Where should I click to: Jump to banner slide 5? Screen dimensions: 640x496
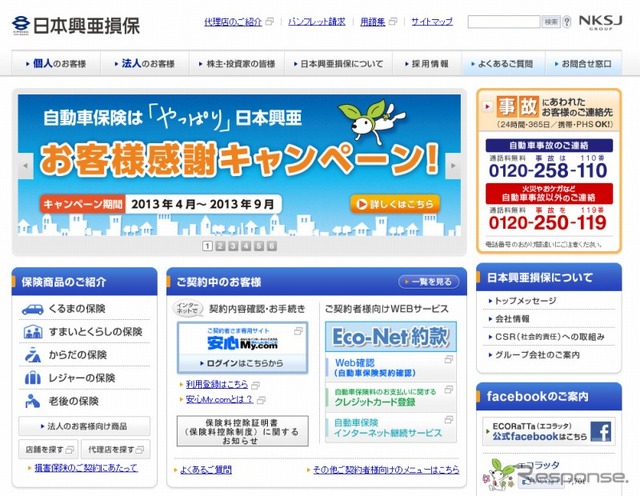[259, 246]
